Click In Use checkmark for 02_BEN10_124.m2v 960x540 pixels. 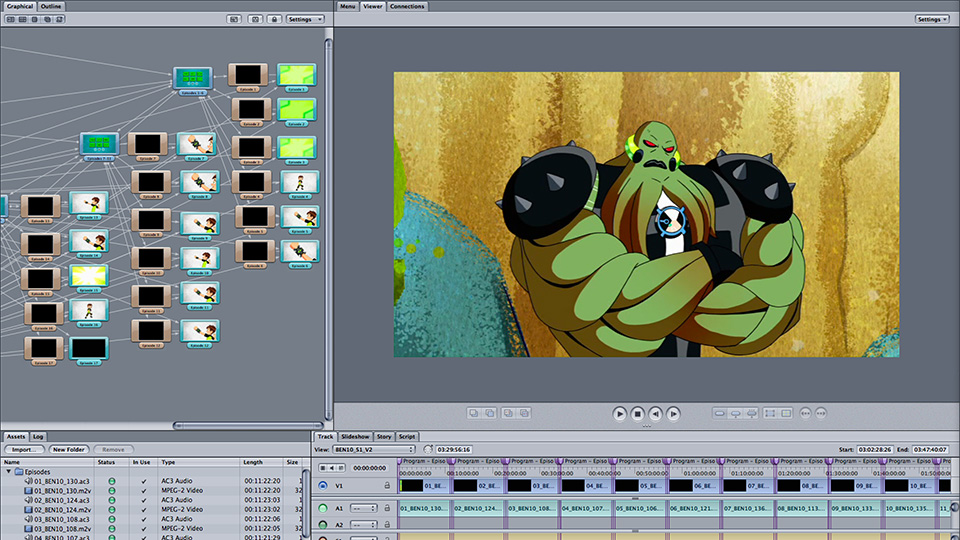pos(144,509)
